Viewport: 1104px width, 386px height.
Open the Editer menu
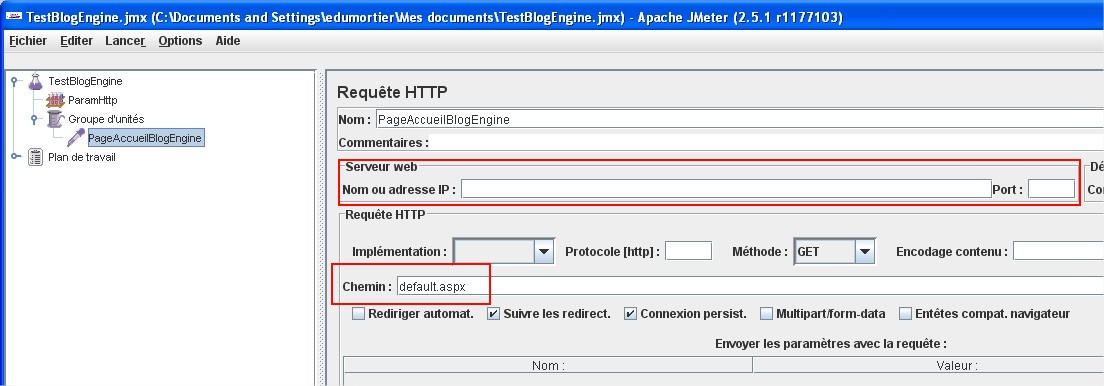pos(76,41)
